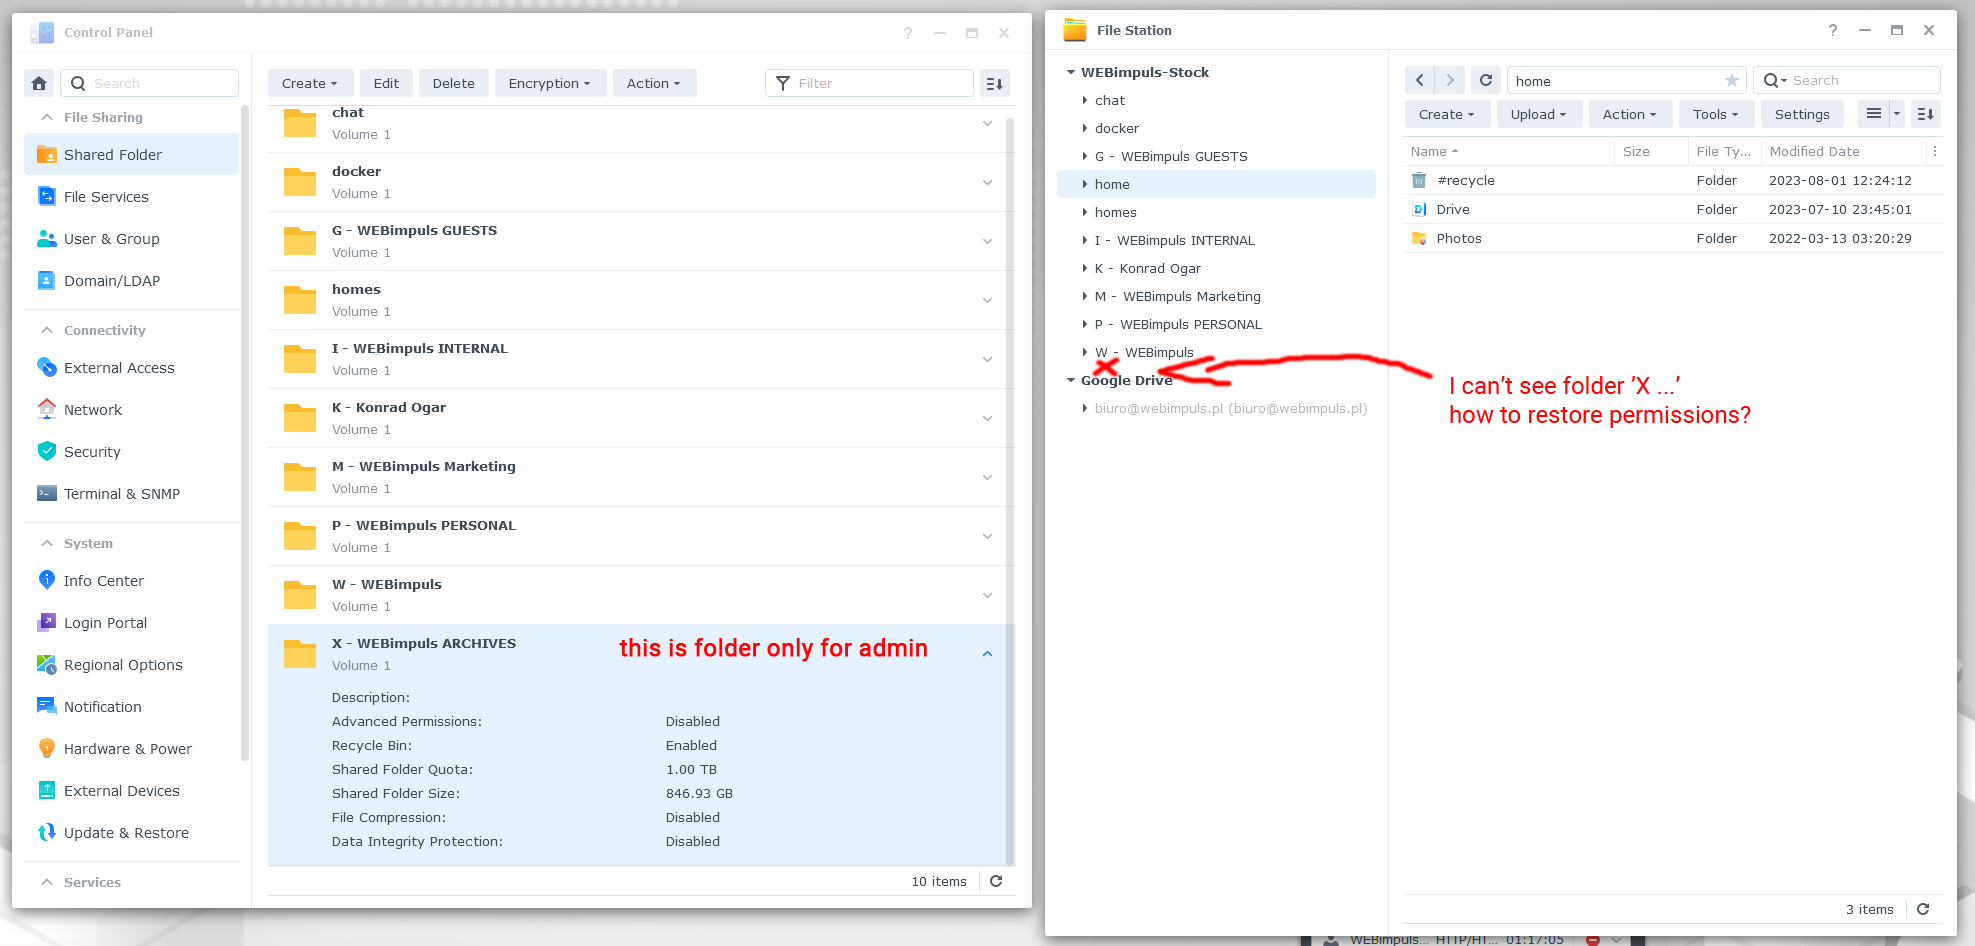Open the Encryption dropdown
The height and width of the screenshot is (946, 1975).
coord(550,83)
